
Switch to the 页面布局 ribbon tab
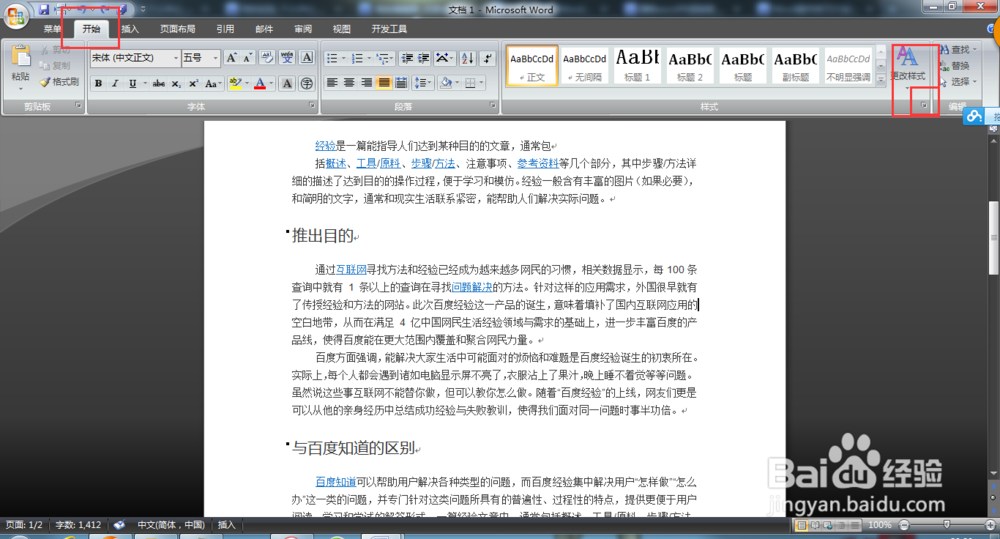click(178, 29)
